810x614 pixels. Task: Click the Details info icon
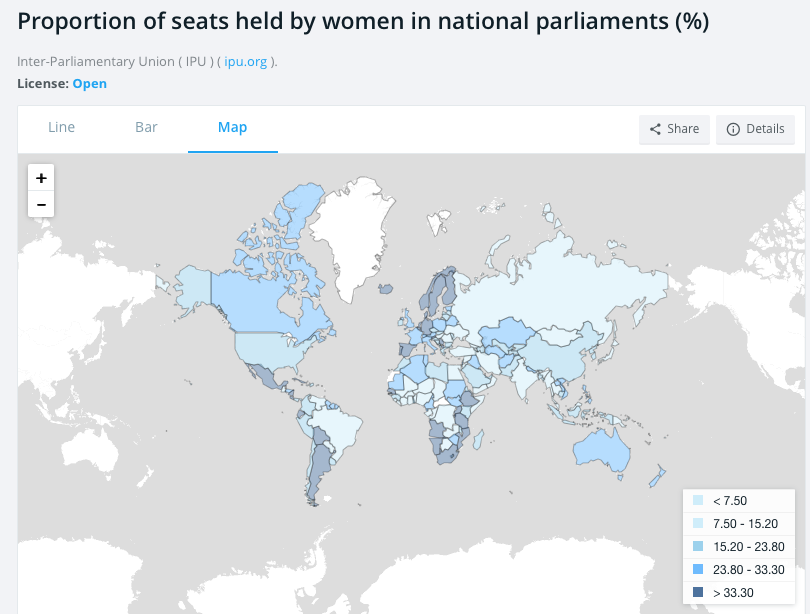733,129
